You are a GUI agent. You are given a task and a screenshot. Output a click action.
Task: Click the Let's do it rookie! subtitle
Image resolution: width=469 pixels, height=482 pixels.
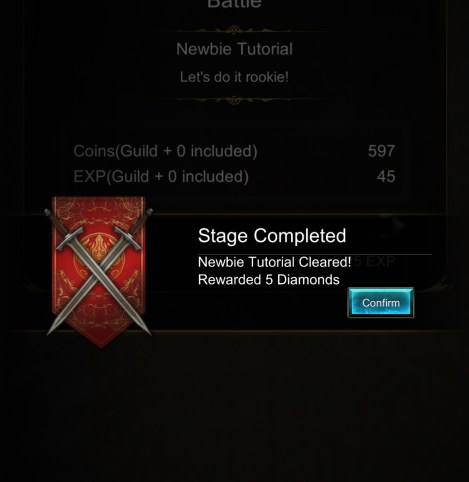(234, 77)
